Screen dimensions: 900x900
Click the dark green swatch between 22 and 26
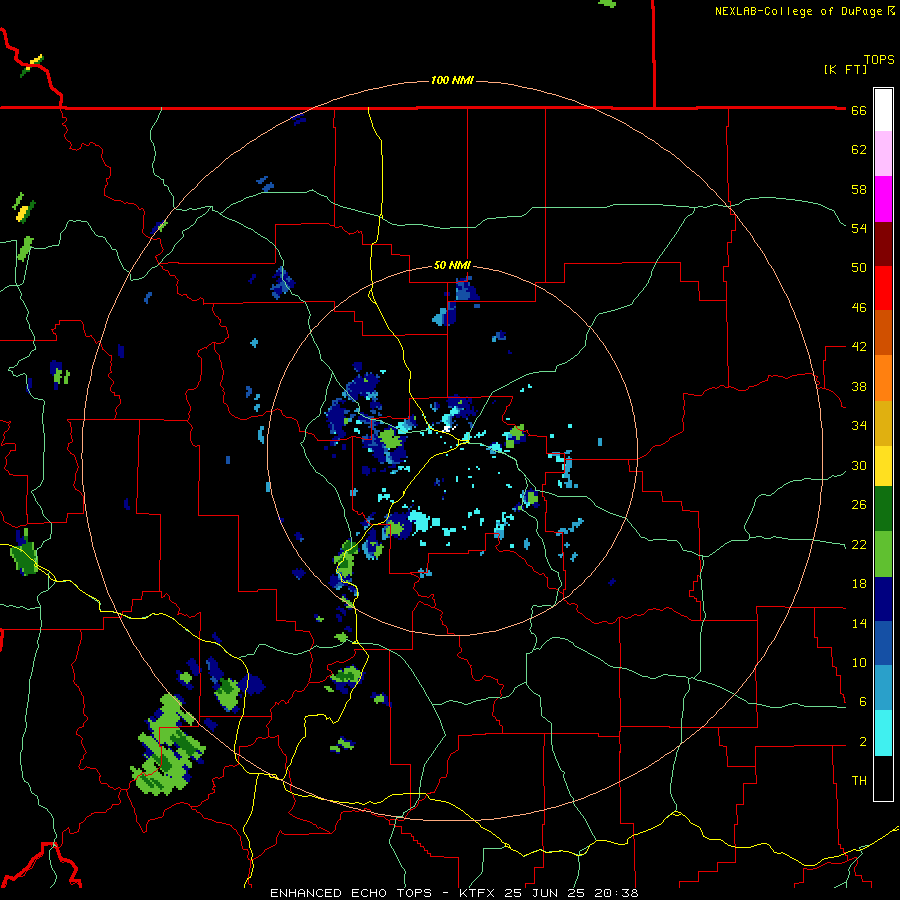tap(883, 509)
